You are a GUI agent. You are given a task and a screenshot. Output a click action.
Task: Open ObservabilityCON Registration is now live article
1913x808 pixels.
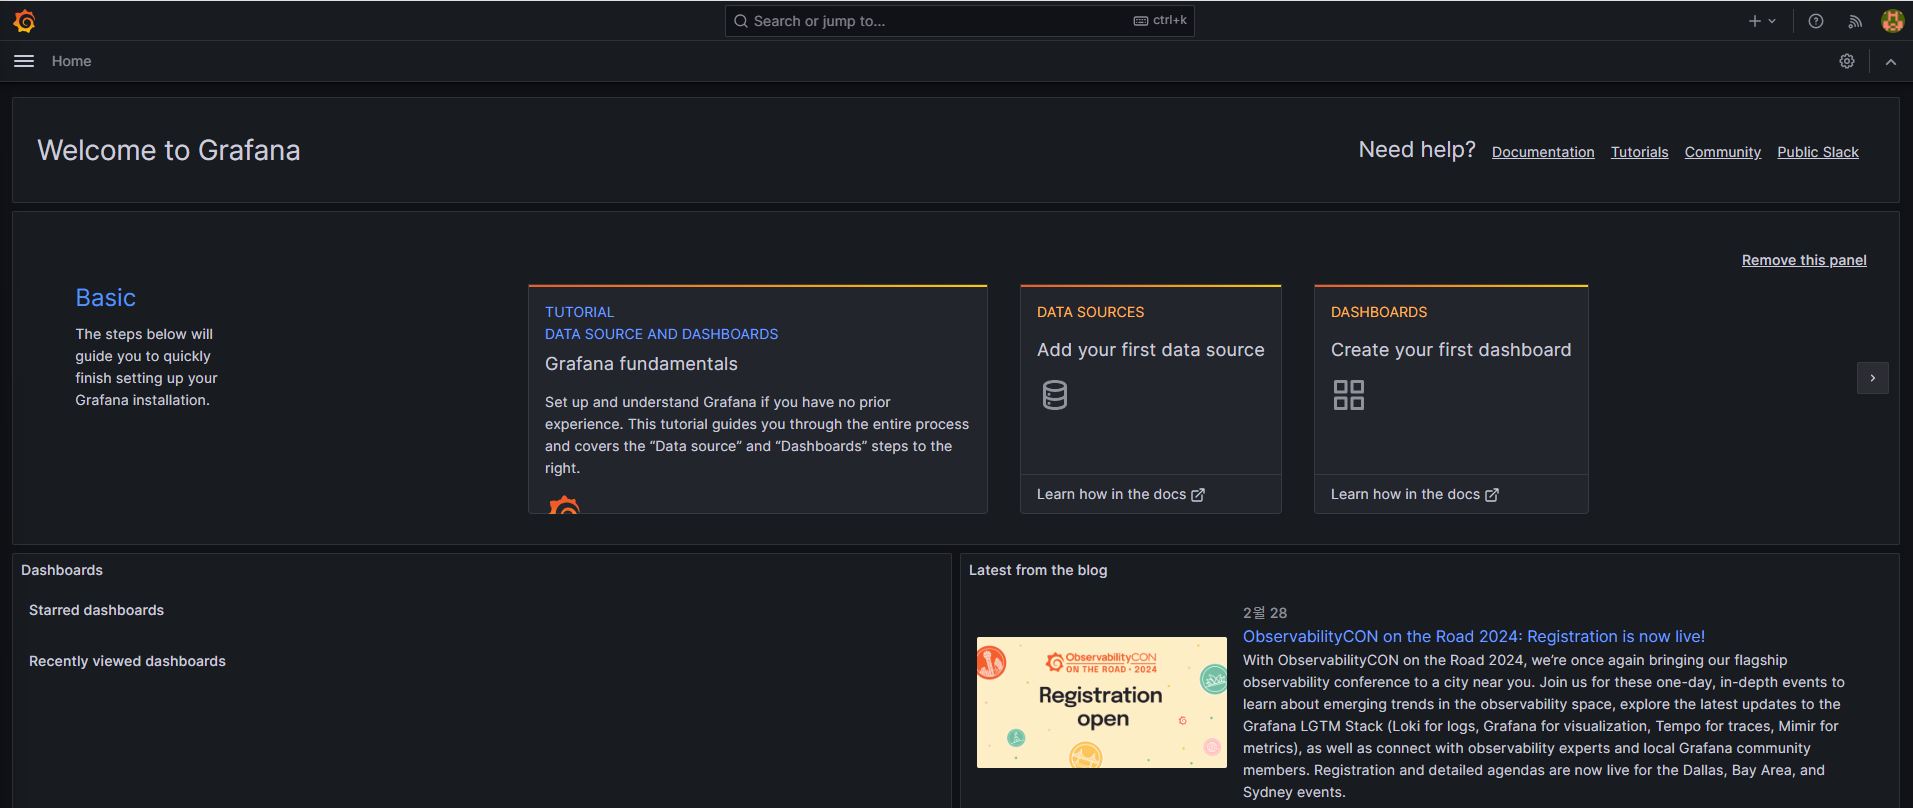[1473, 636]
